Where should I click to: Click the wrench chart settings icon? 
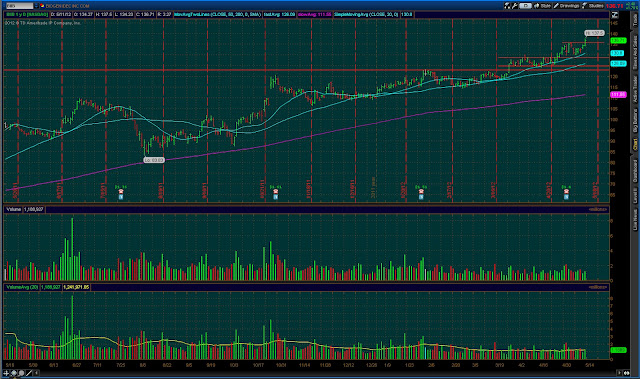[x=514, y=6]
